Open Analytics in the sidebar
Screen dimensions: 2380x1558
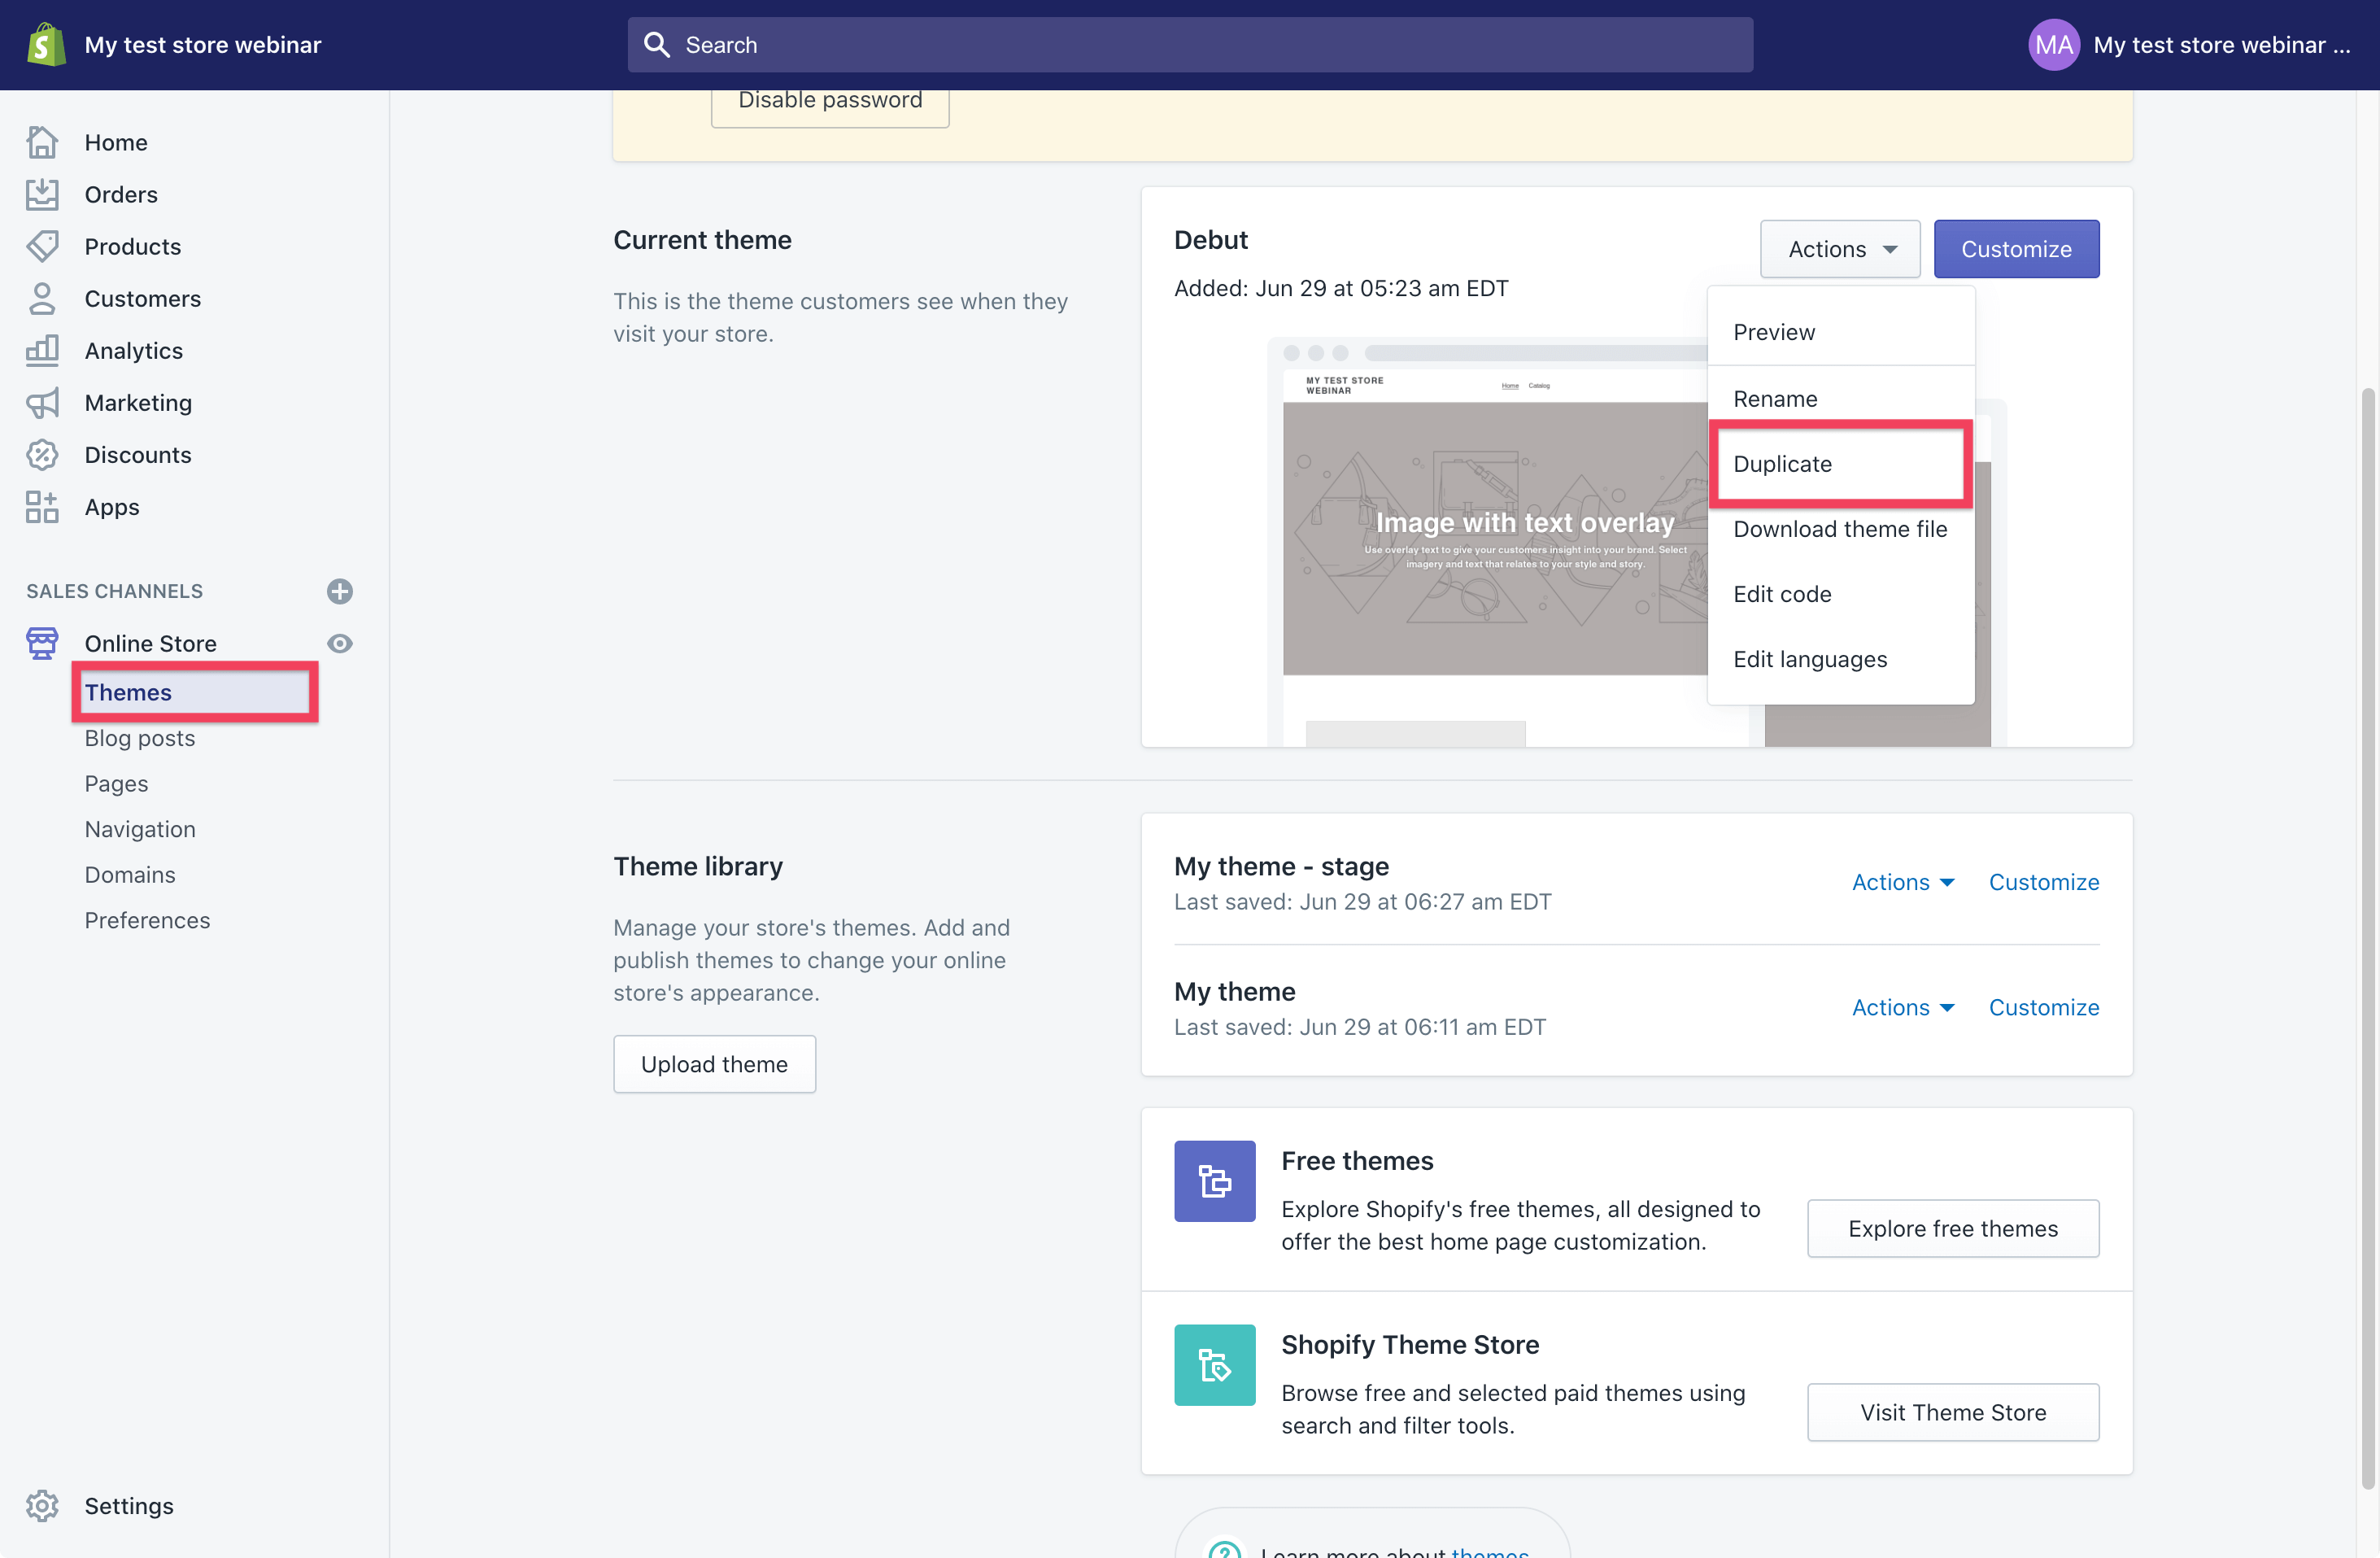(x=134, y=350)
